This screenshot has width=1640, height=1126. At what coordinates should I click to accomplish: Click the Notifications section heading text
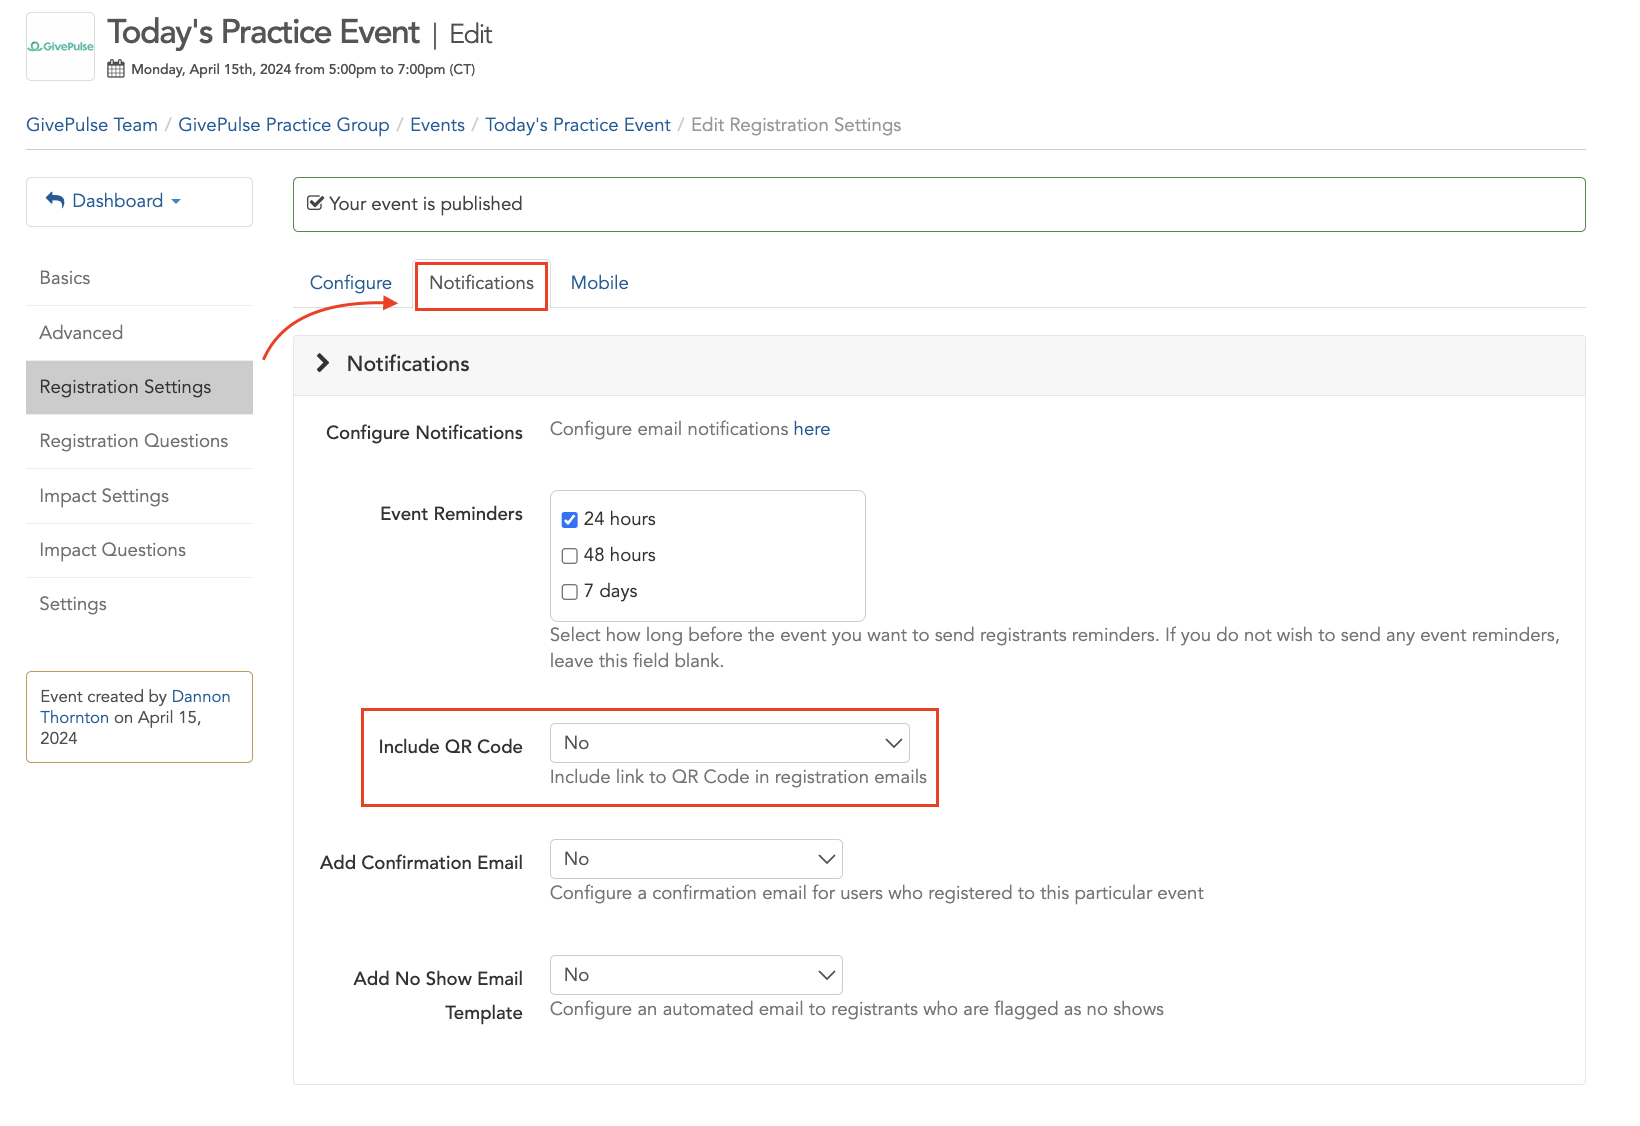coord(408,364)
